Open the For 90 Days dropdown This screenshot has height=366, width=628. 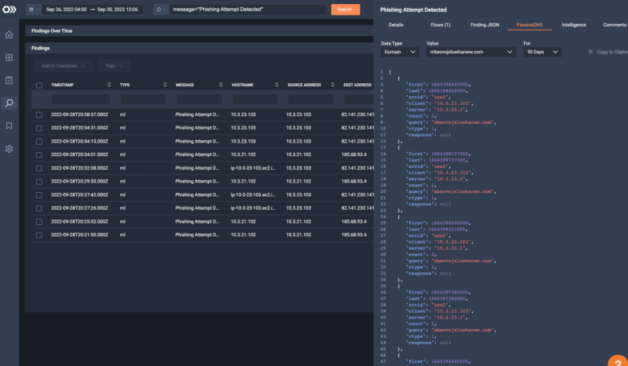[x=542, y=52]
